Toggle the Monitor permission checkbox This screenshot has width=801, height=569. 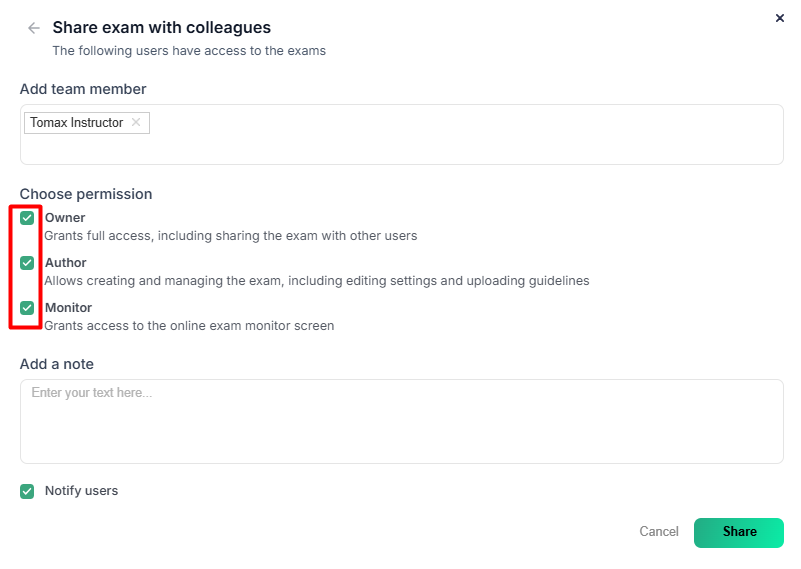click(x=27, y=308)
